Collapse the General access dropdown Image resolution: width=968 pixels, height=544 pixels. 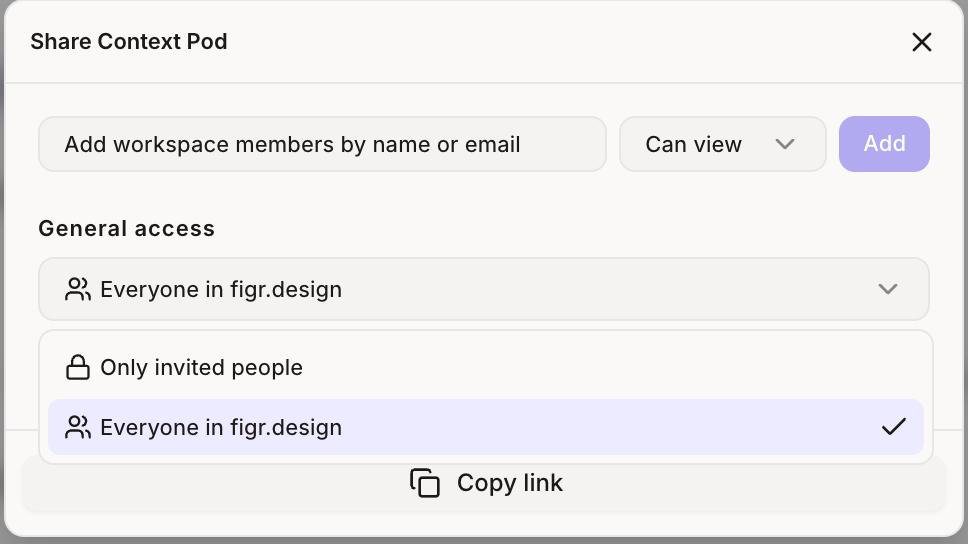(484, 289)
